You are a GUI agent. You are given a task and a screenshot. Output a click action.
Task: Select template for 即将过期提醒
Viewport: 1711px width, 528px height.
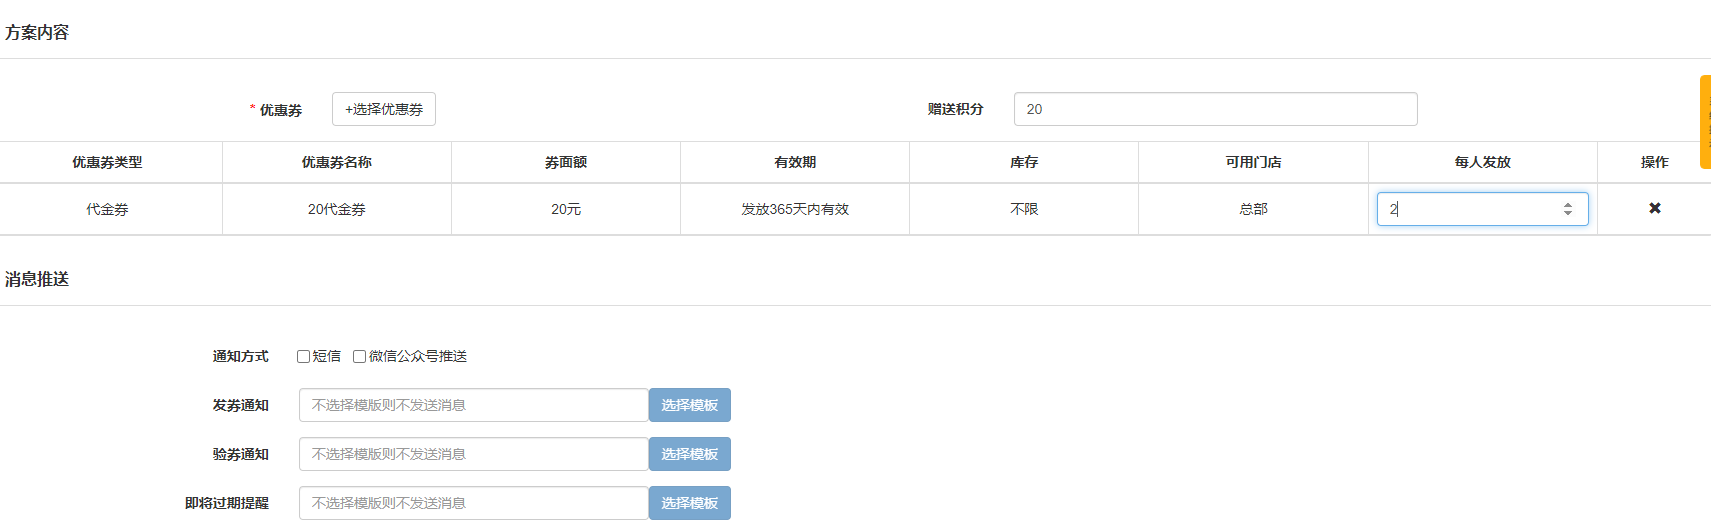coord(689,503)
